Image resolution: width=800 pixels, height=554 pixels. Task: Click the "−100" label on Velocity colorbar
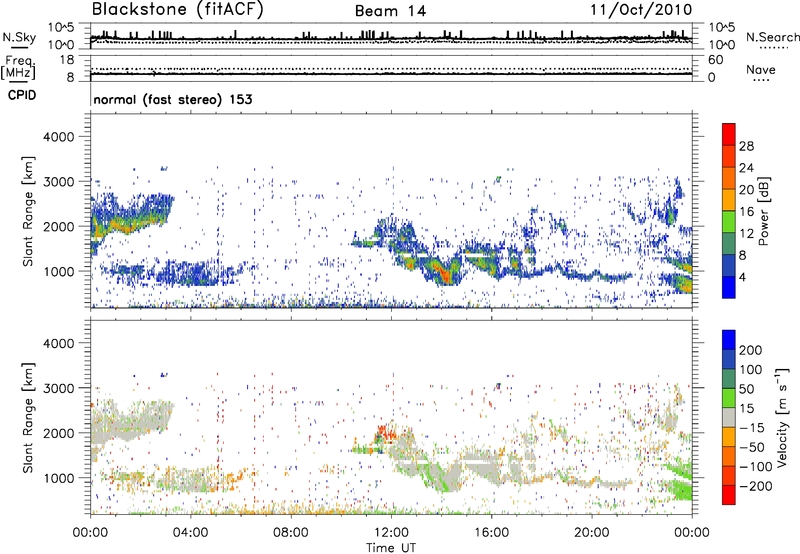coord(756,467)
